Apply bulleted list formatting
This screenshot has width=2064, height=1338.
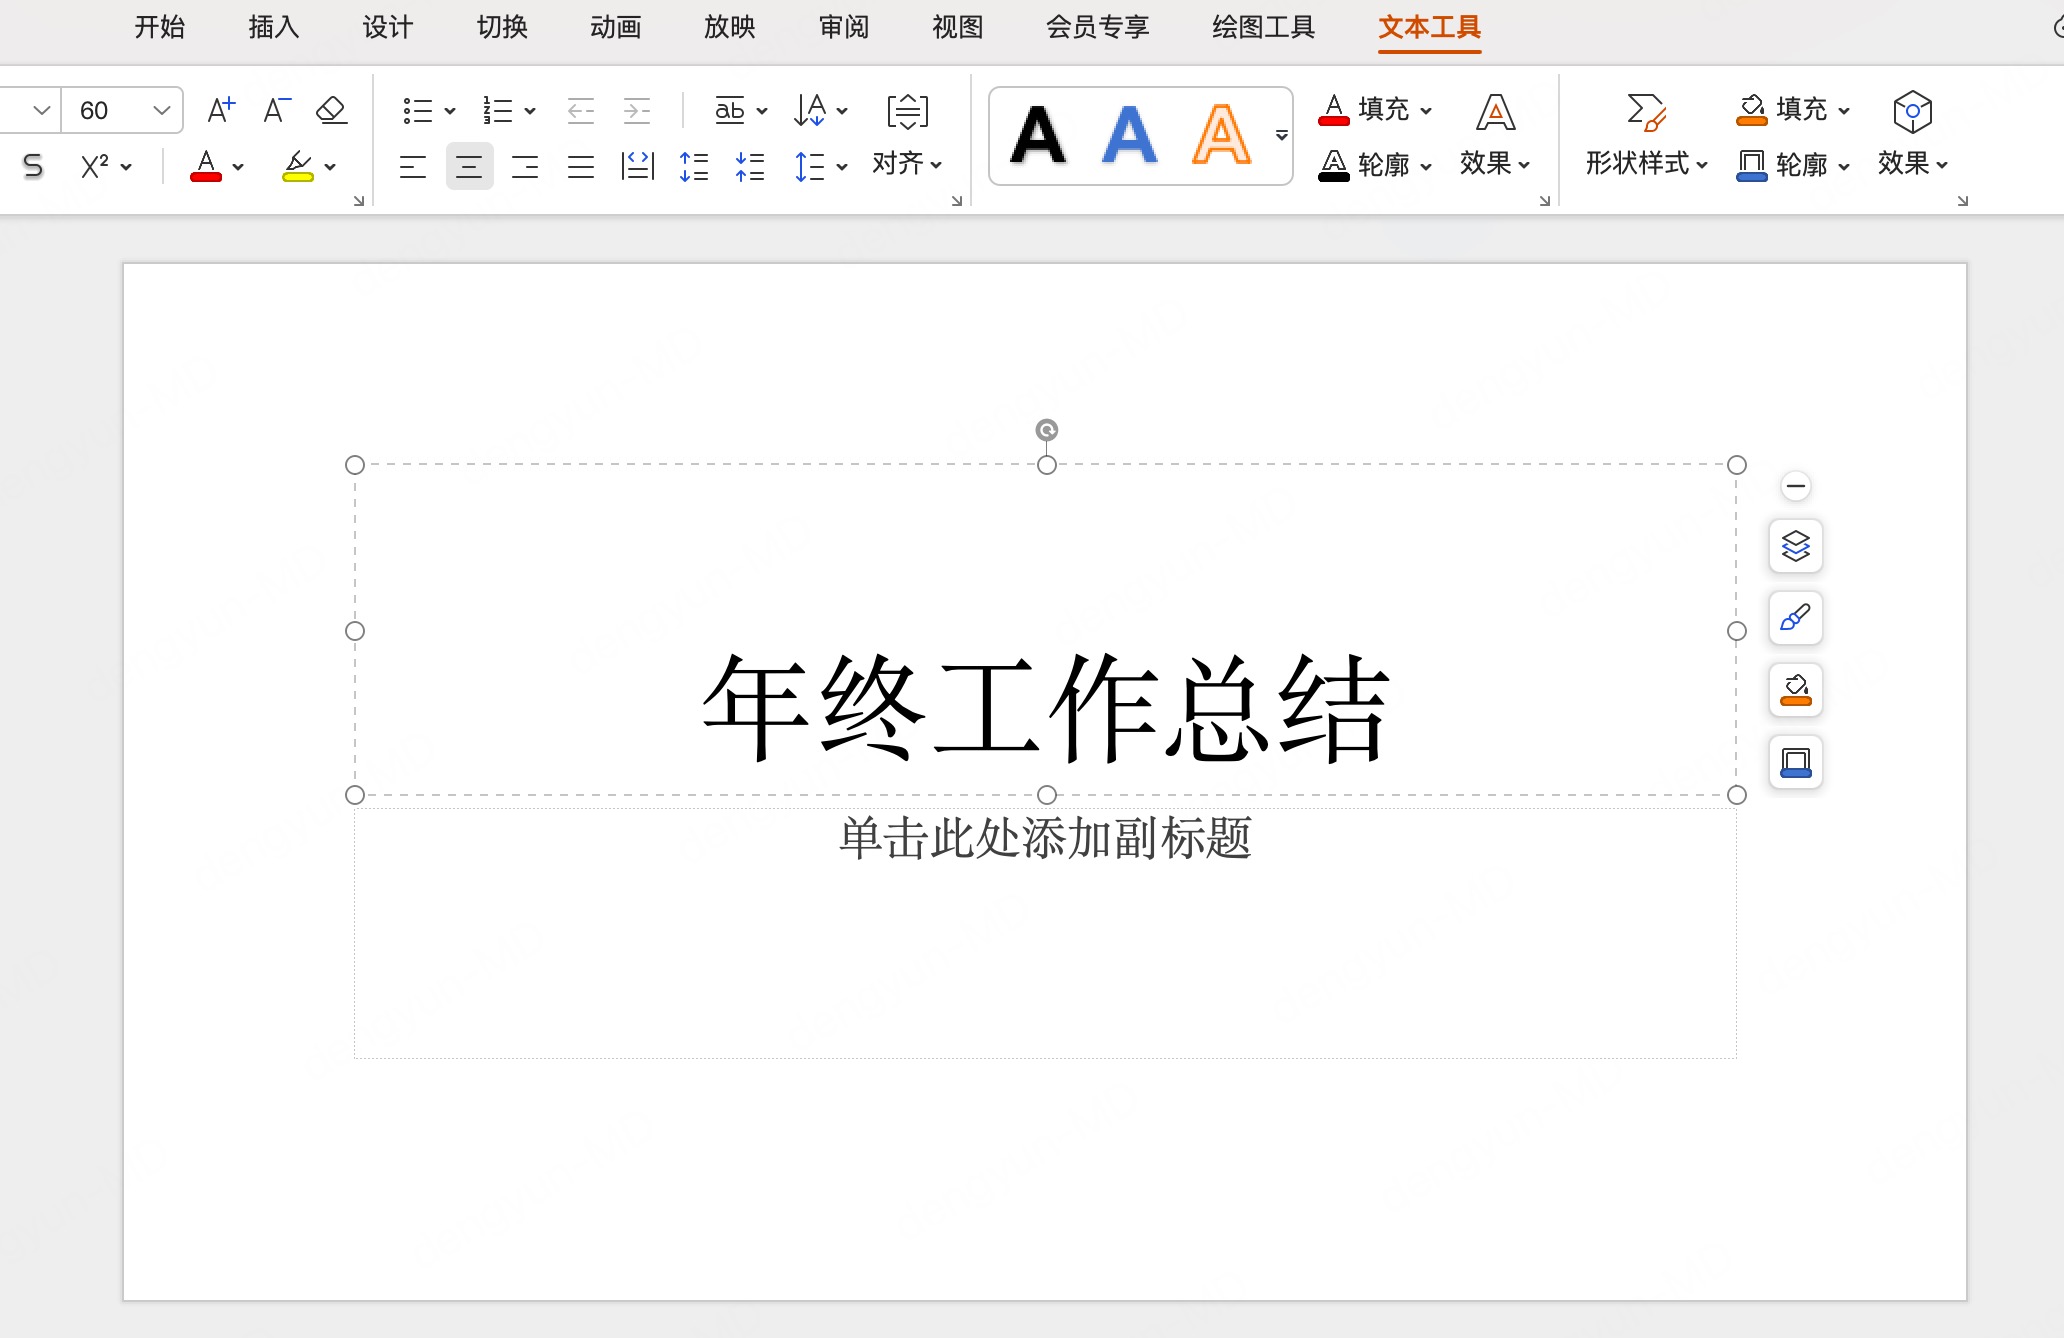pyautogui.click(x=418, y=110)
